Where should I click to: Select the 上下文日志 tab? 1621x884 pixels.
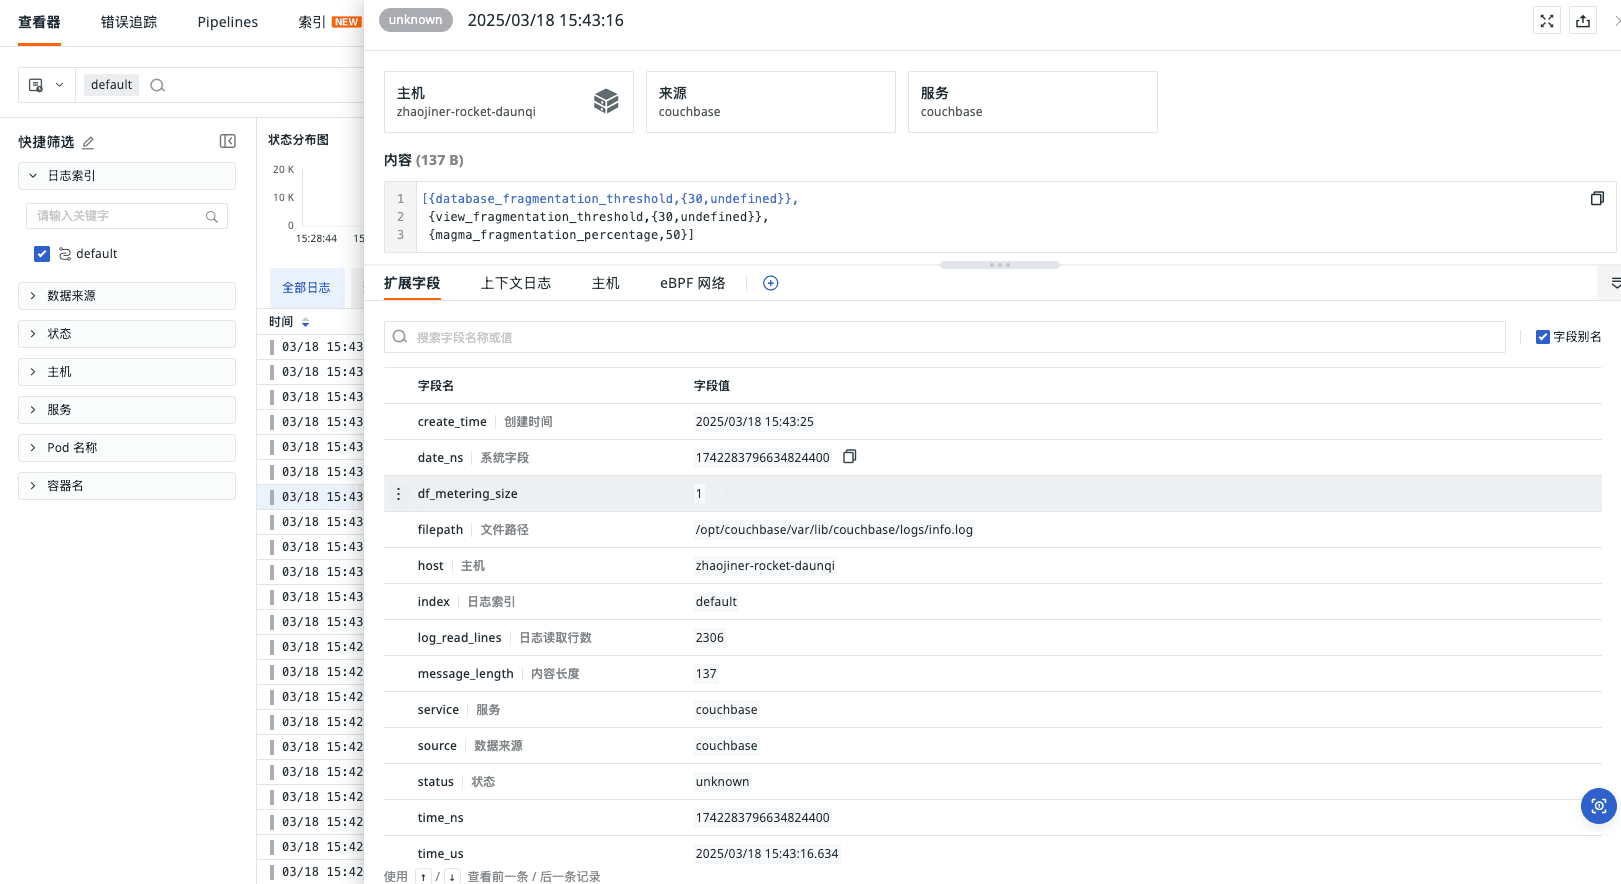point(516,283)
